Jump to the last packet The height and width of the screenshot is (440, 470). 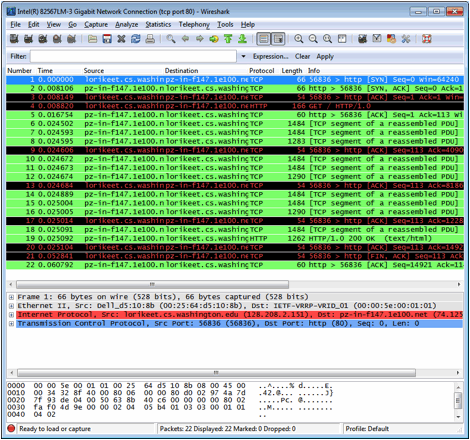coord(242,39)
